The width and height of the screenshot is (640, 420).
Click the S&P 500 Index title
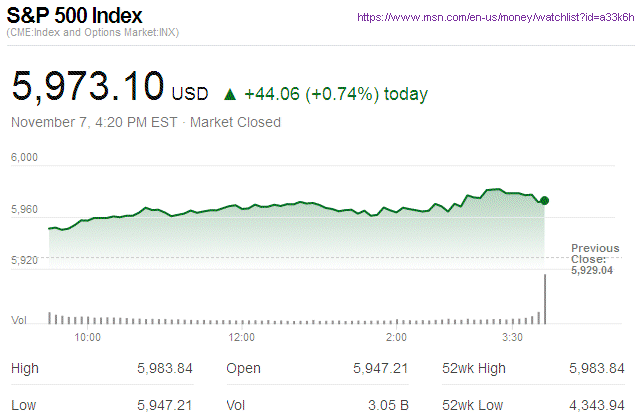point(76,16)
